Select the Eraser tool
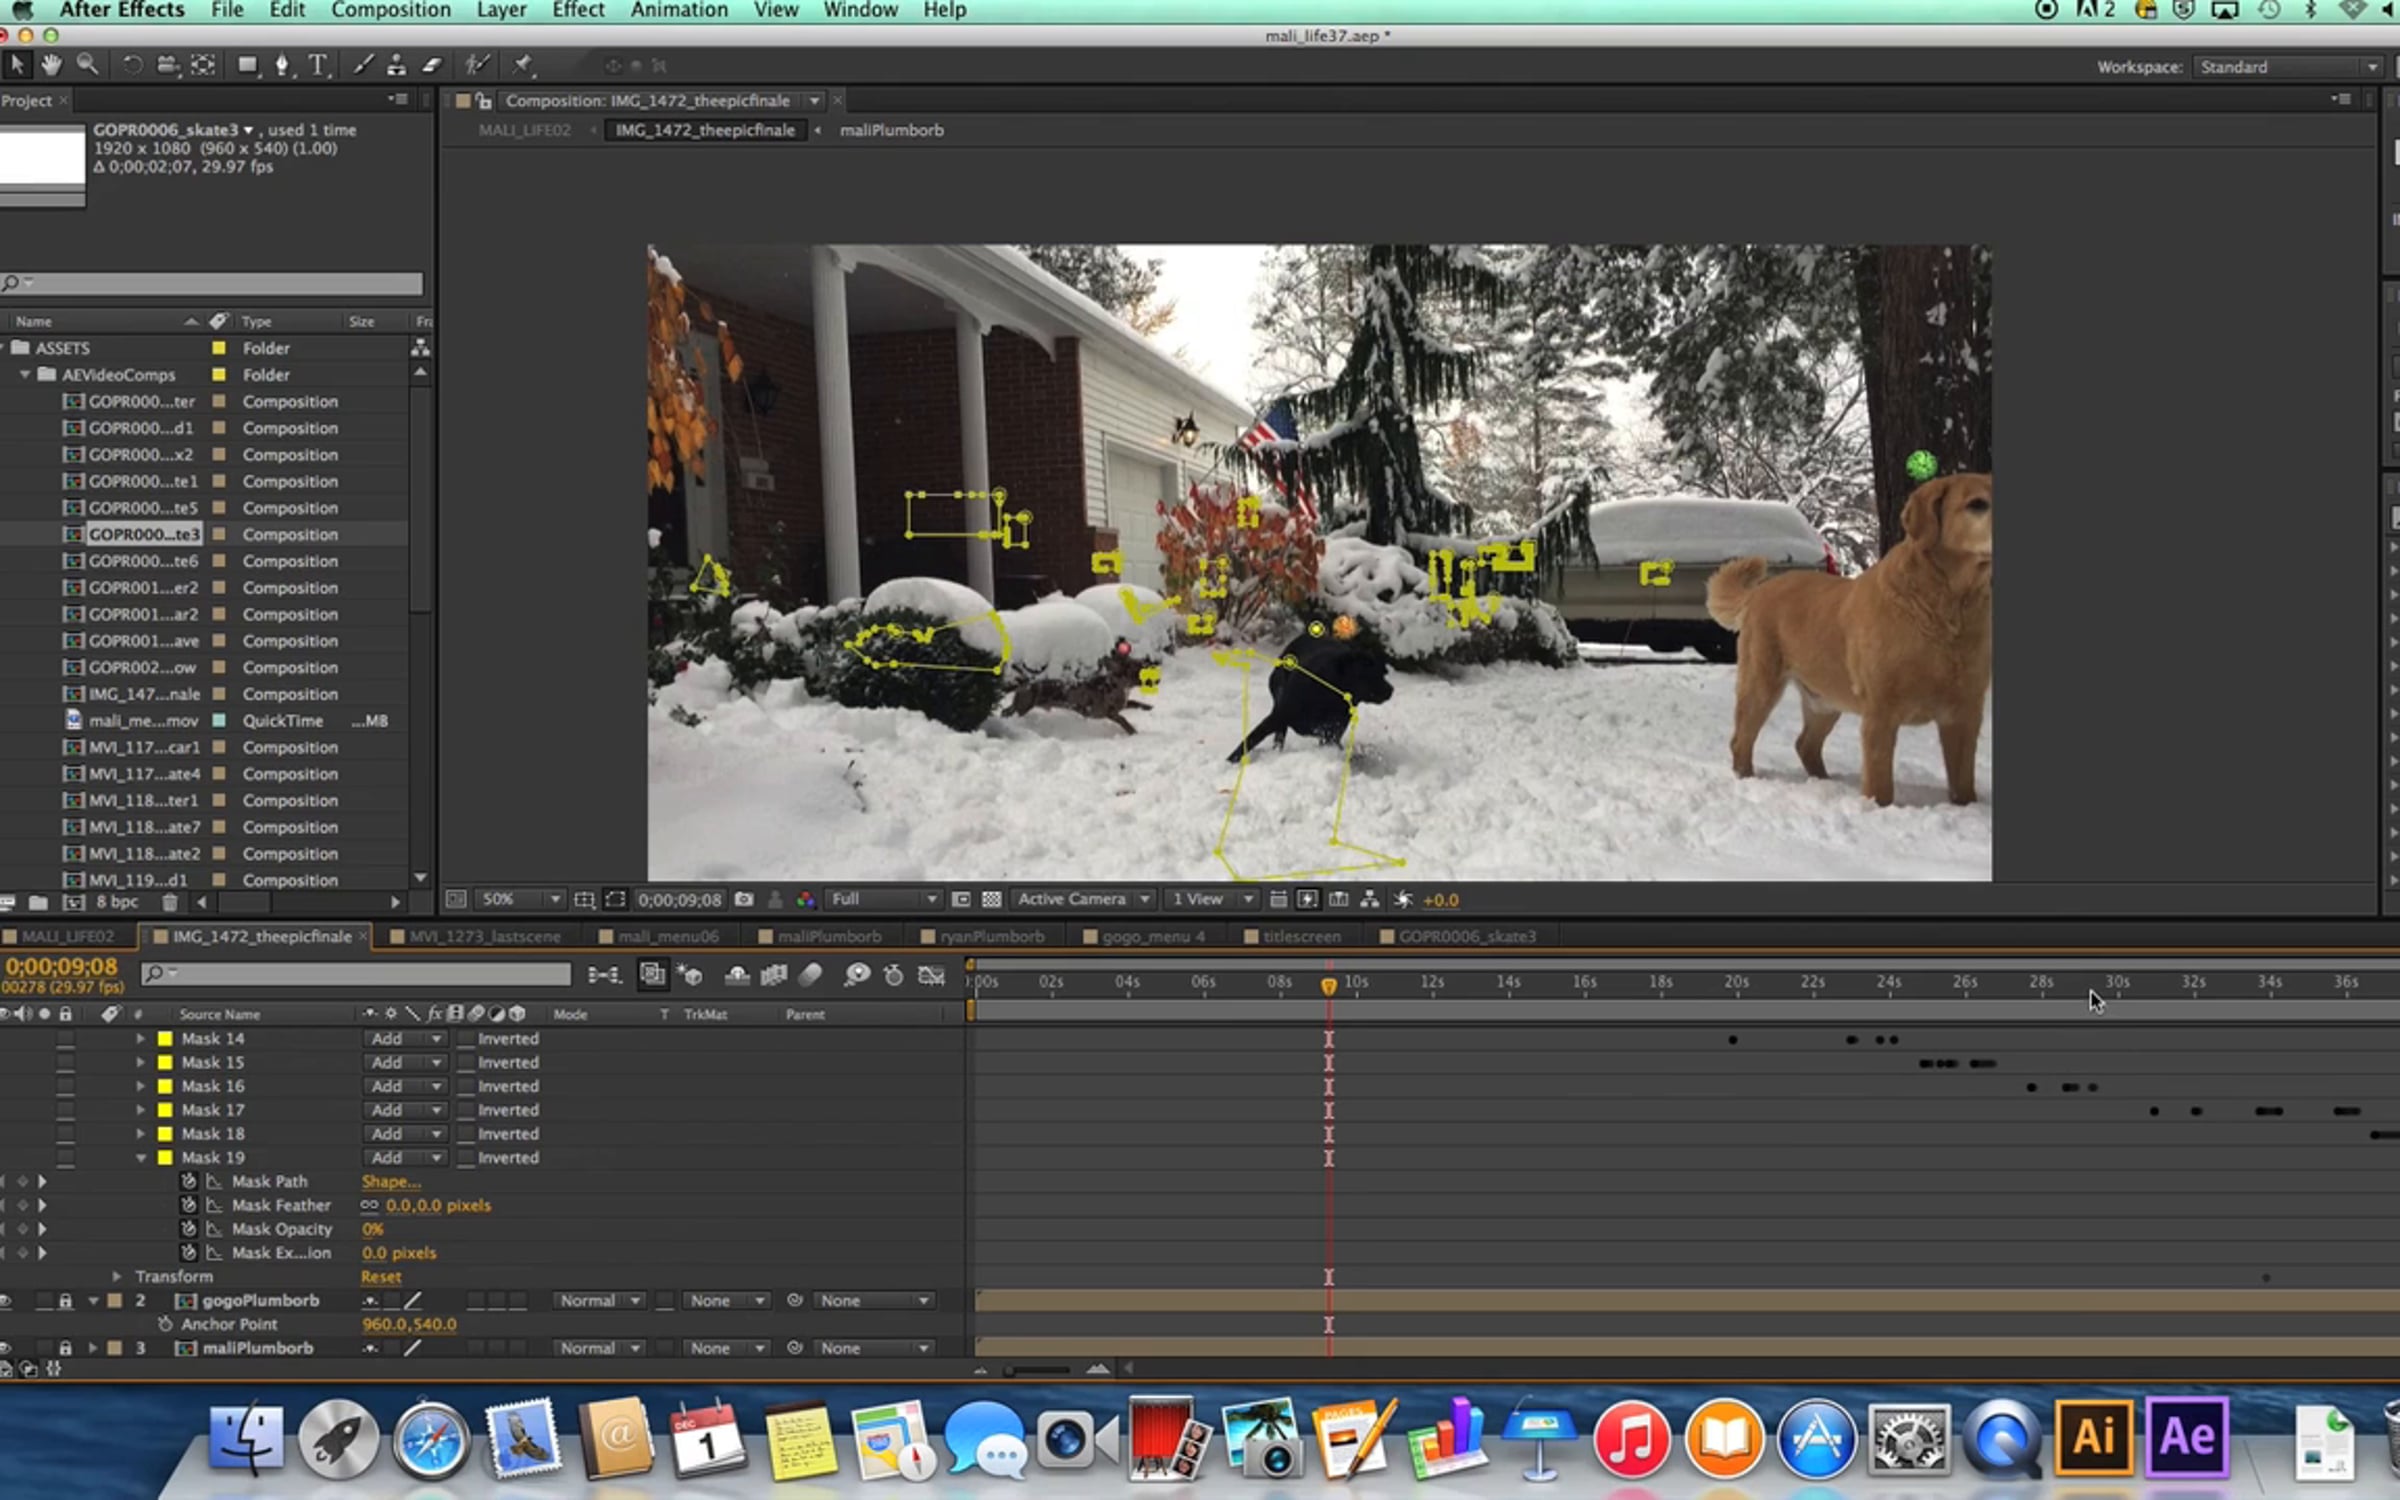The image size is (2400, 1500). coord(432,66)
